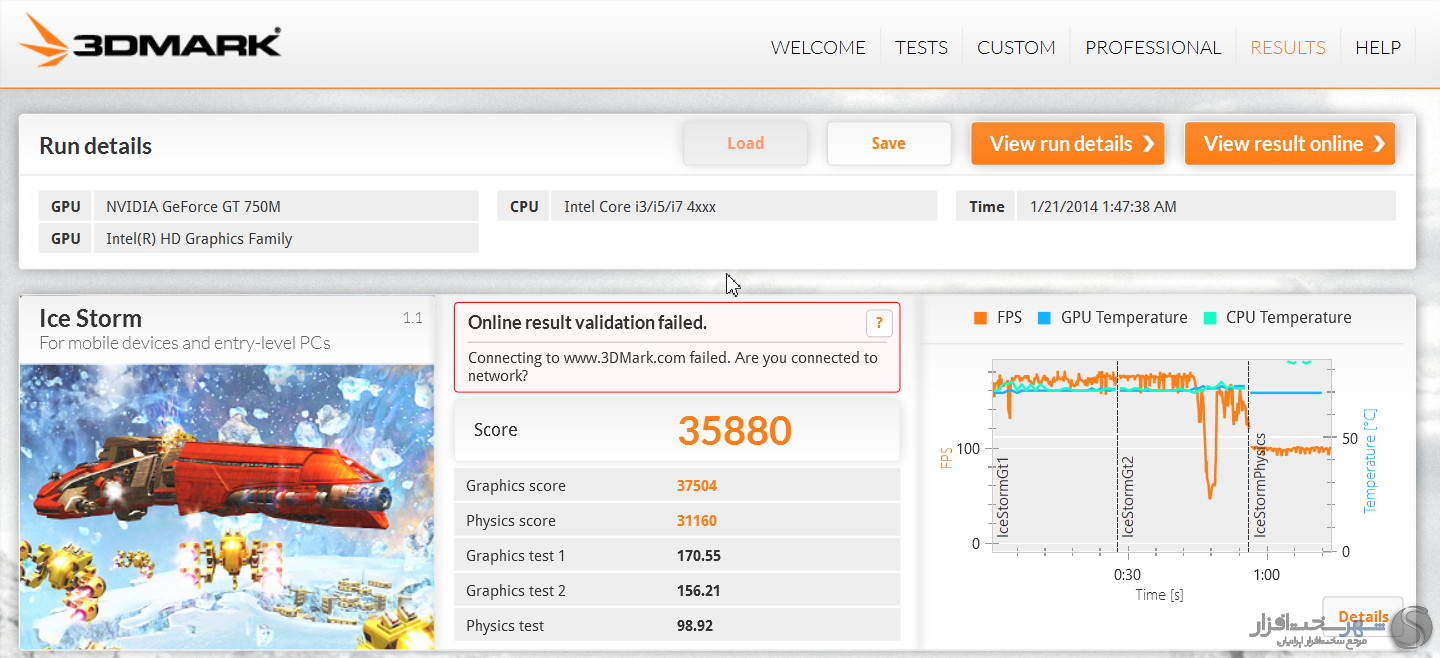Select the RESULTS tab

click(1288, 47)
